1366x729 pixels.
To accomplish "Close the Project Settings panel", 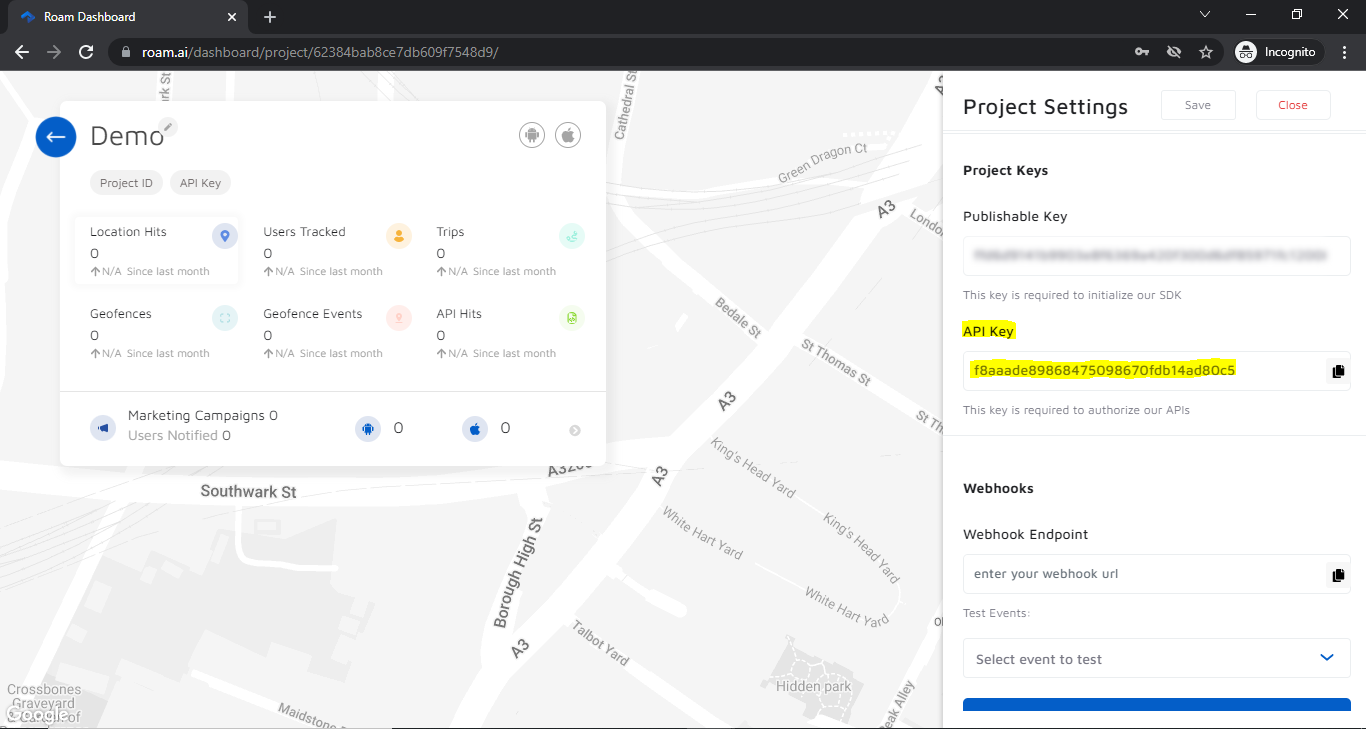I will click(1293, 105).
